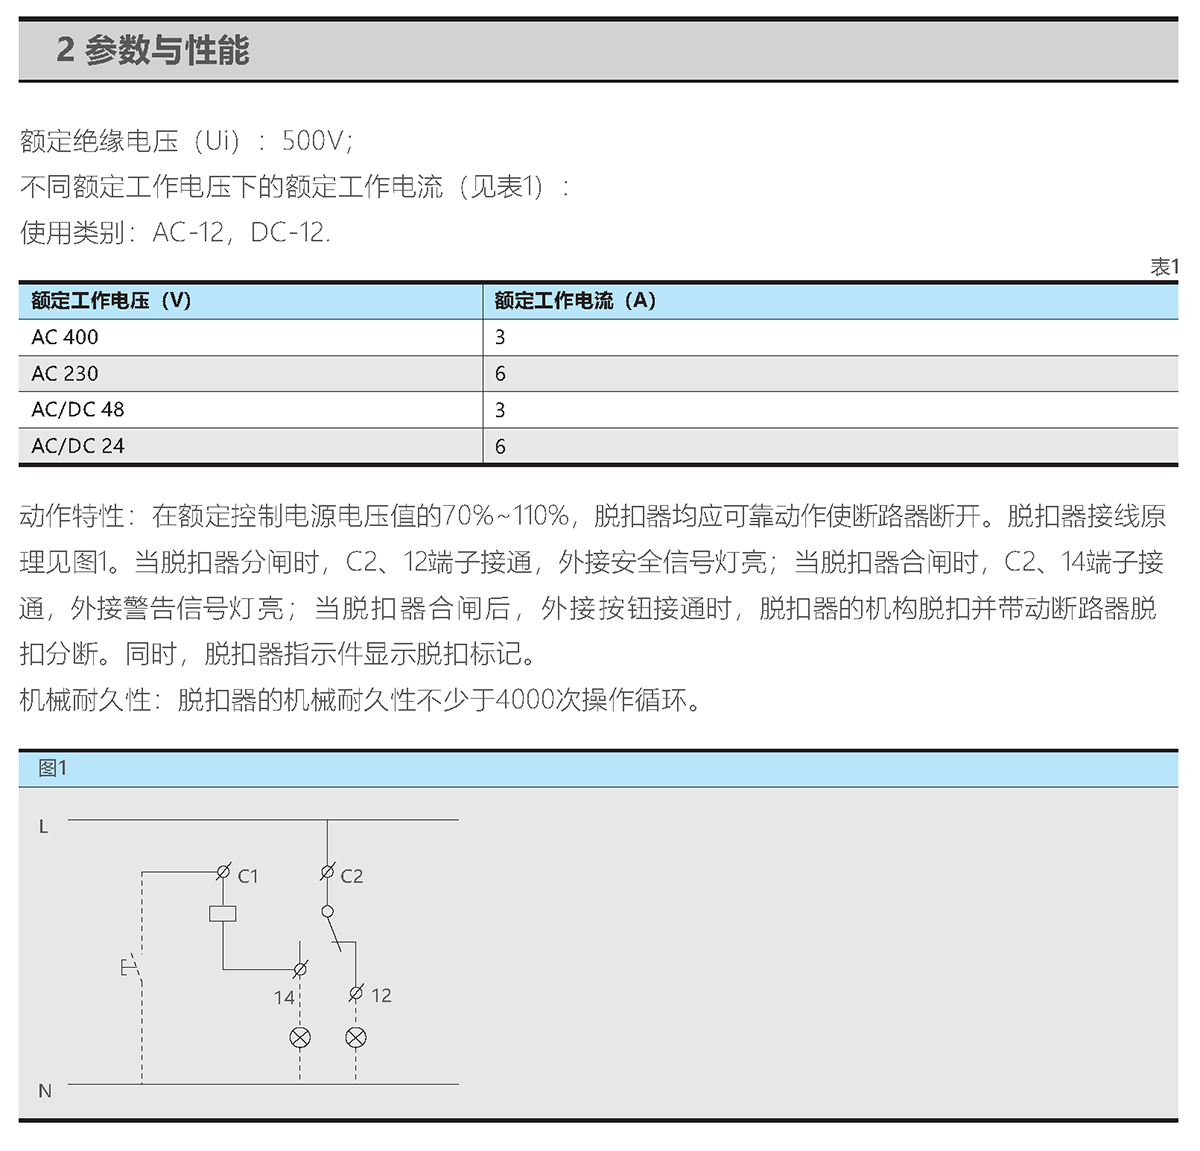
Task: Click the figure caption "图1"
Action: tap(52, 768)
